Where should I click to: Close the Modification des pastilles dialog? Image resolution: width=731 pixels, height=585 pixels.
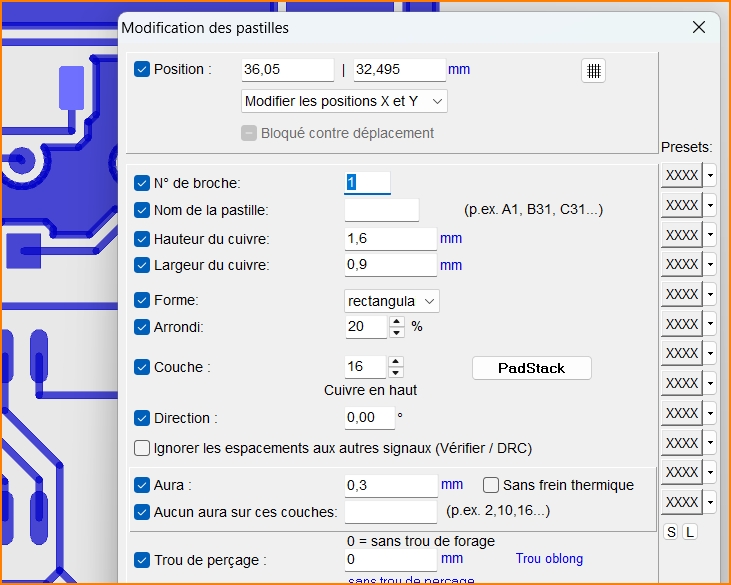(699, 28)
